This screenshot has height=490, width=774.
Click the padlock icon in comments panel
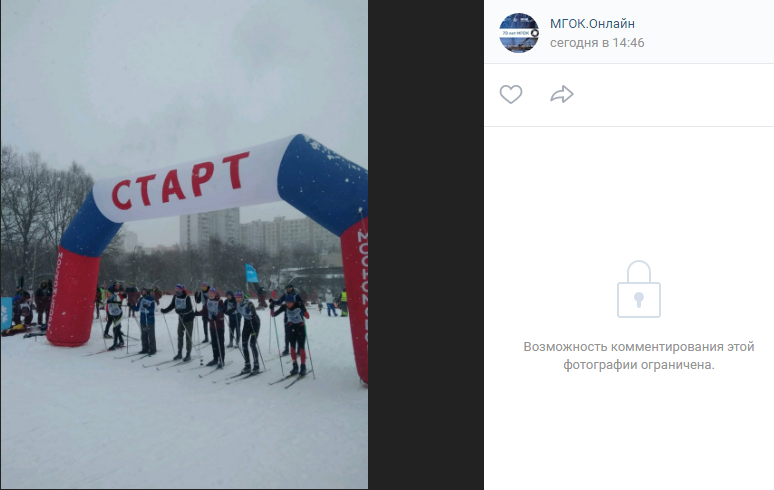click(638, 289)
